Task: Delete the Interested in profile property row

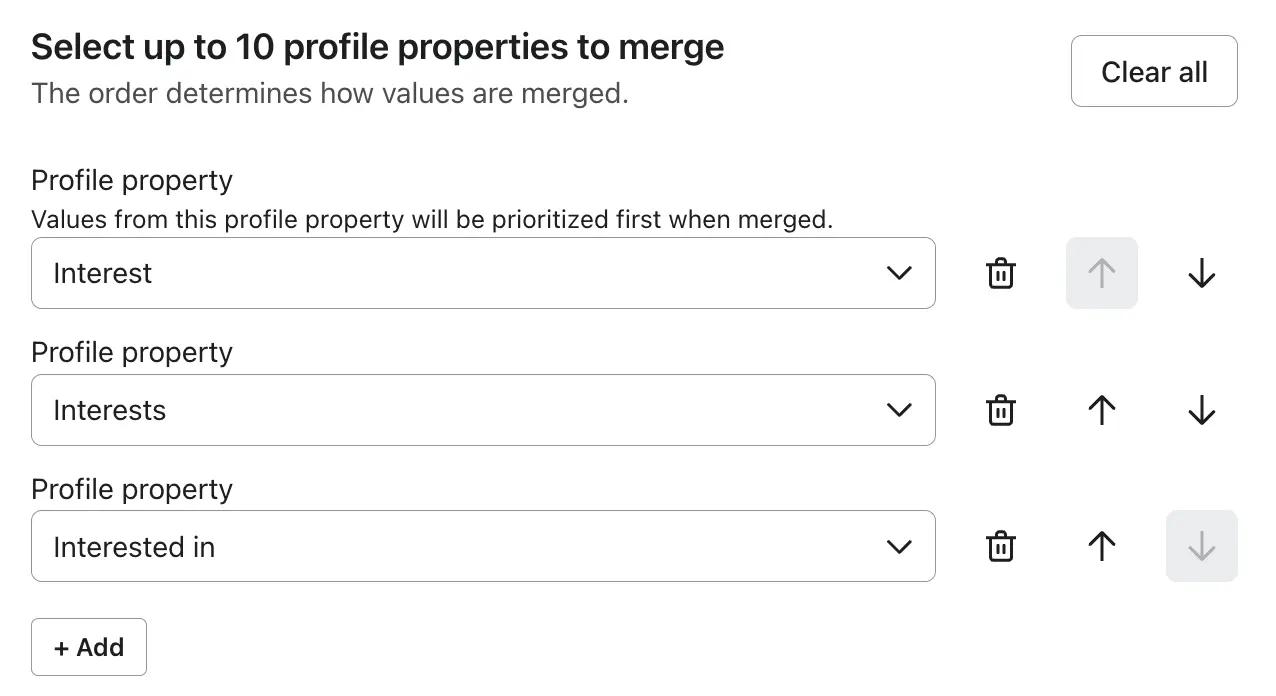Action: [x=999, y=546]
